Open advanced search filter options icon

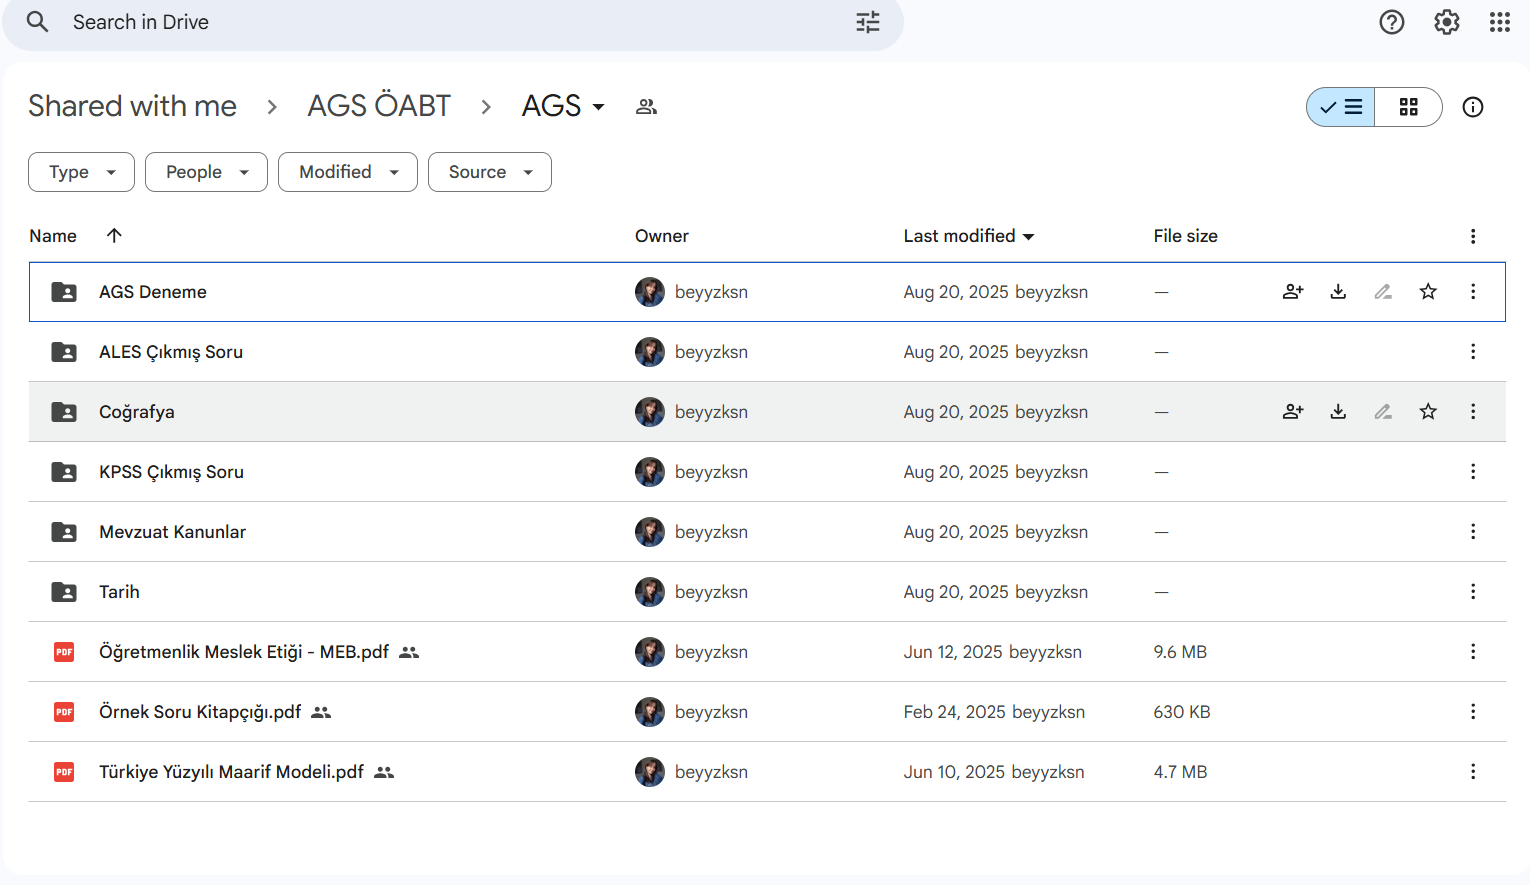click(868, 22)
